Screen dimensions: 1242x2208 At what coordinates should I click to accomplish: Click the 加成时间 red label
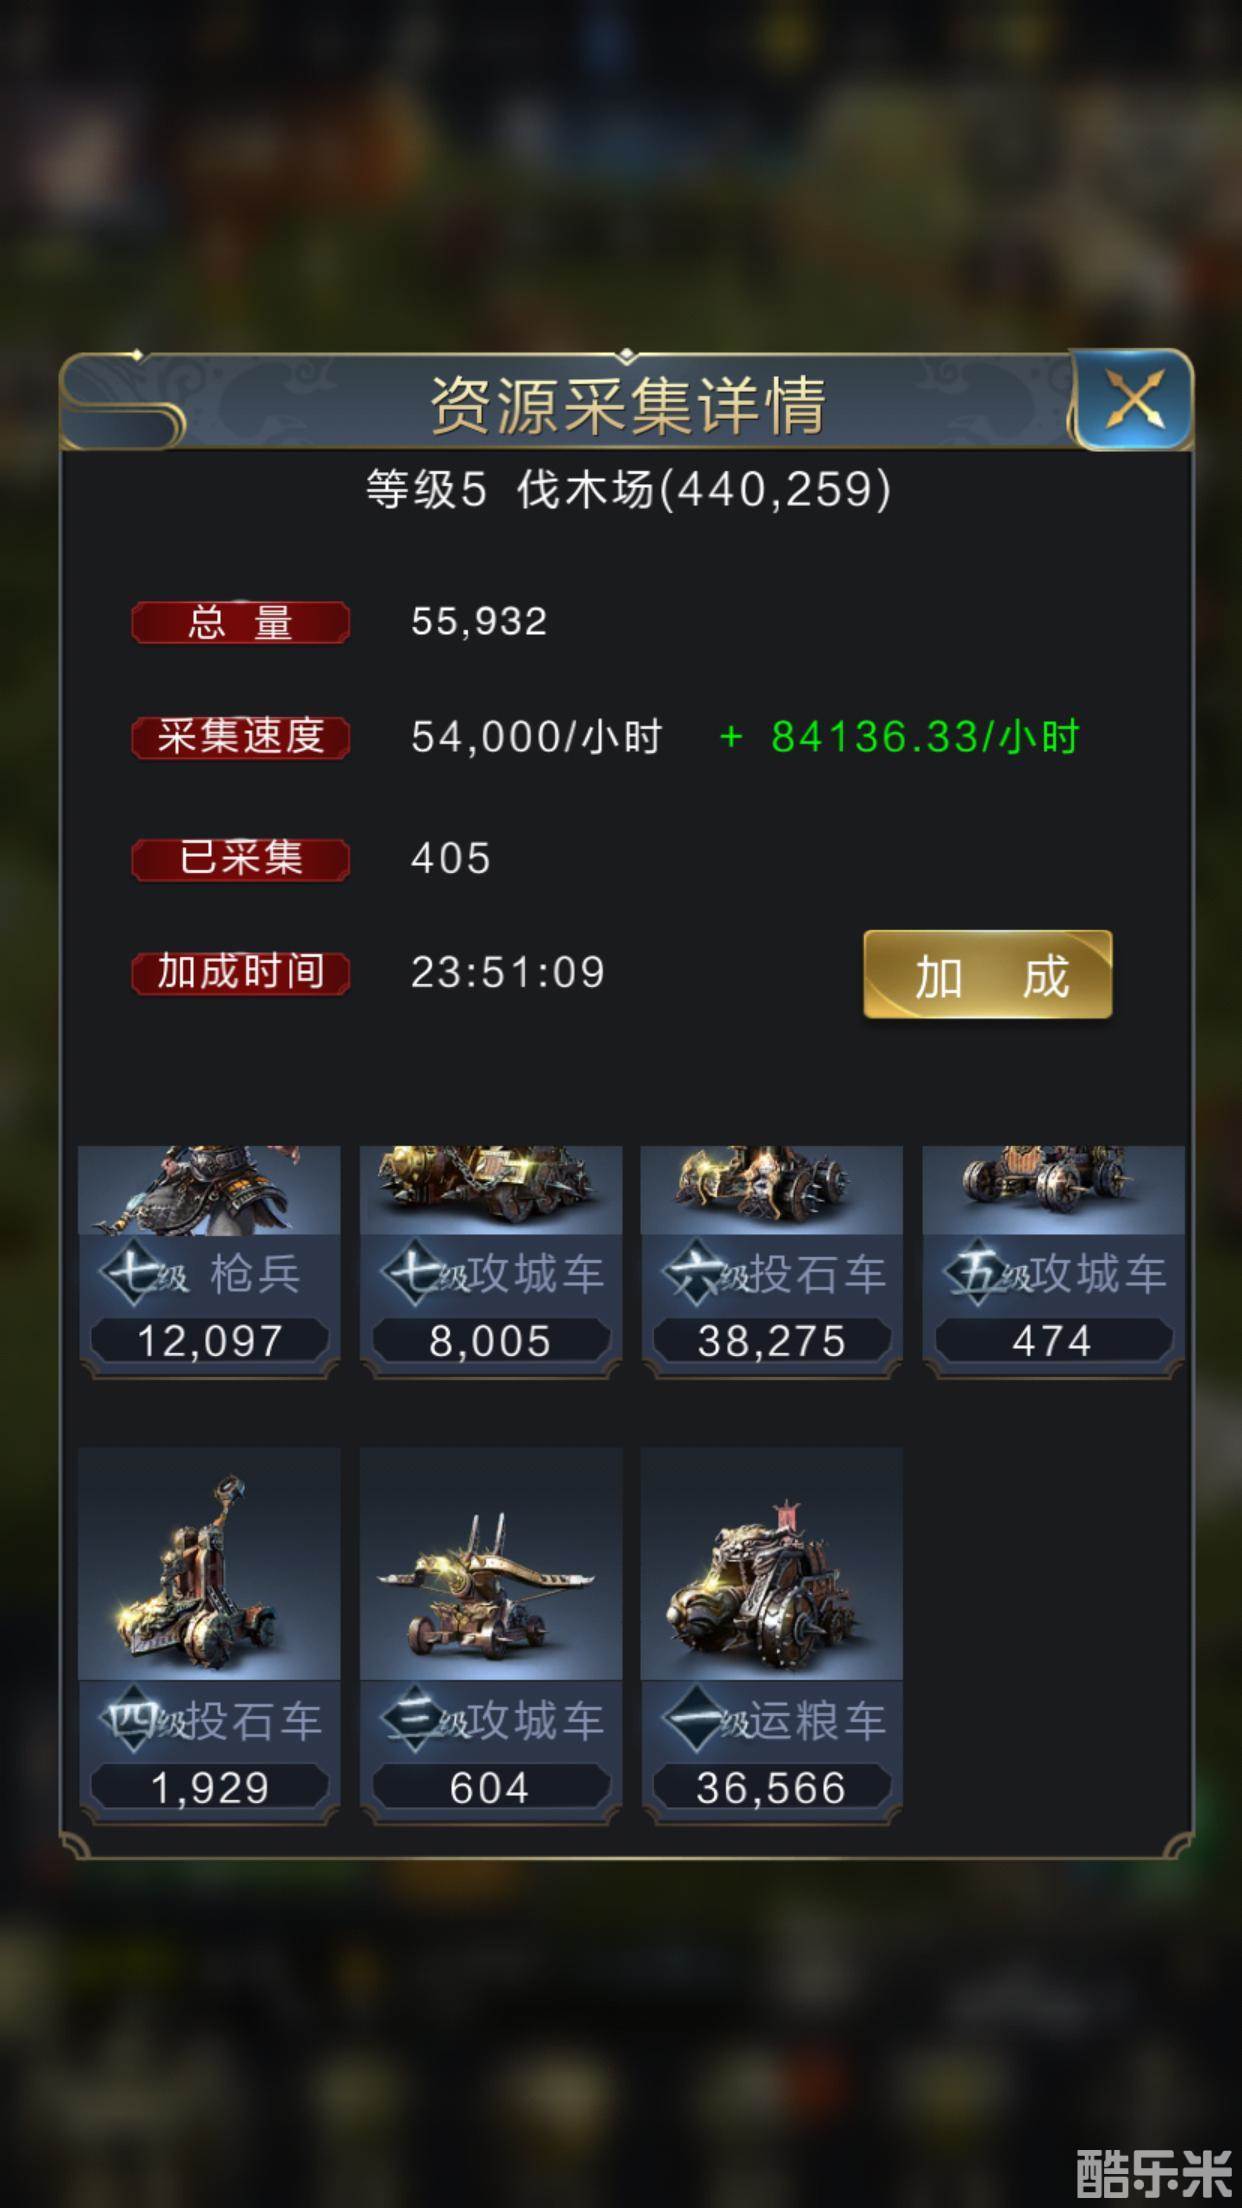tap(240, 972)
